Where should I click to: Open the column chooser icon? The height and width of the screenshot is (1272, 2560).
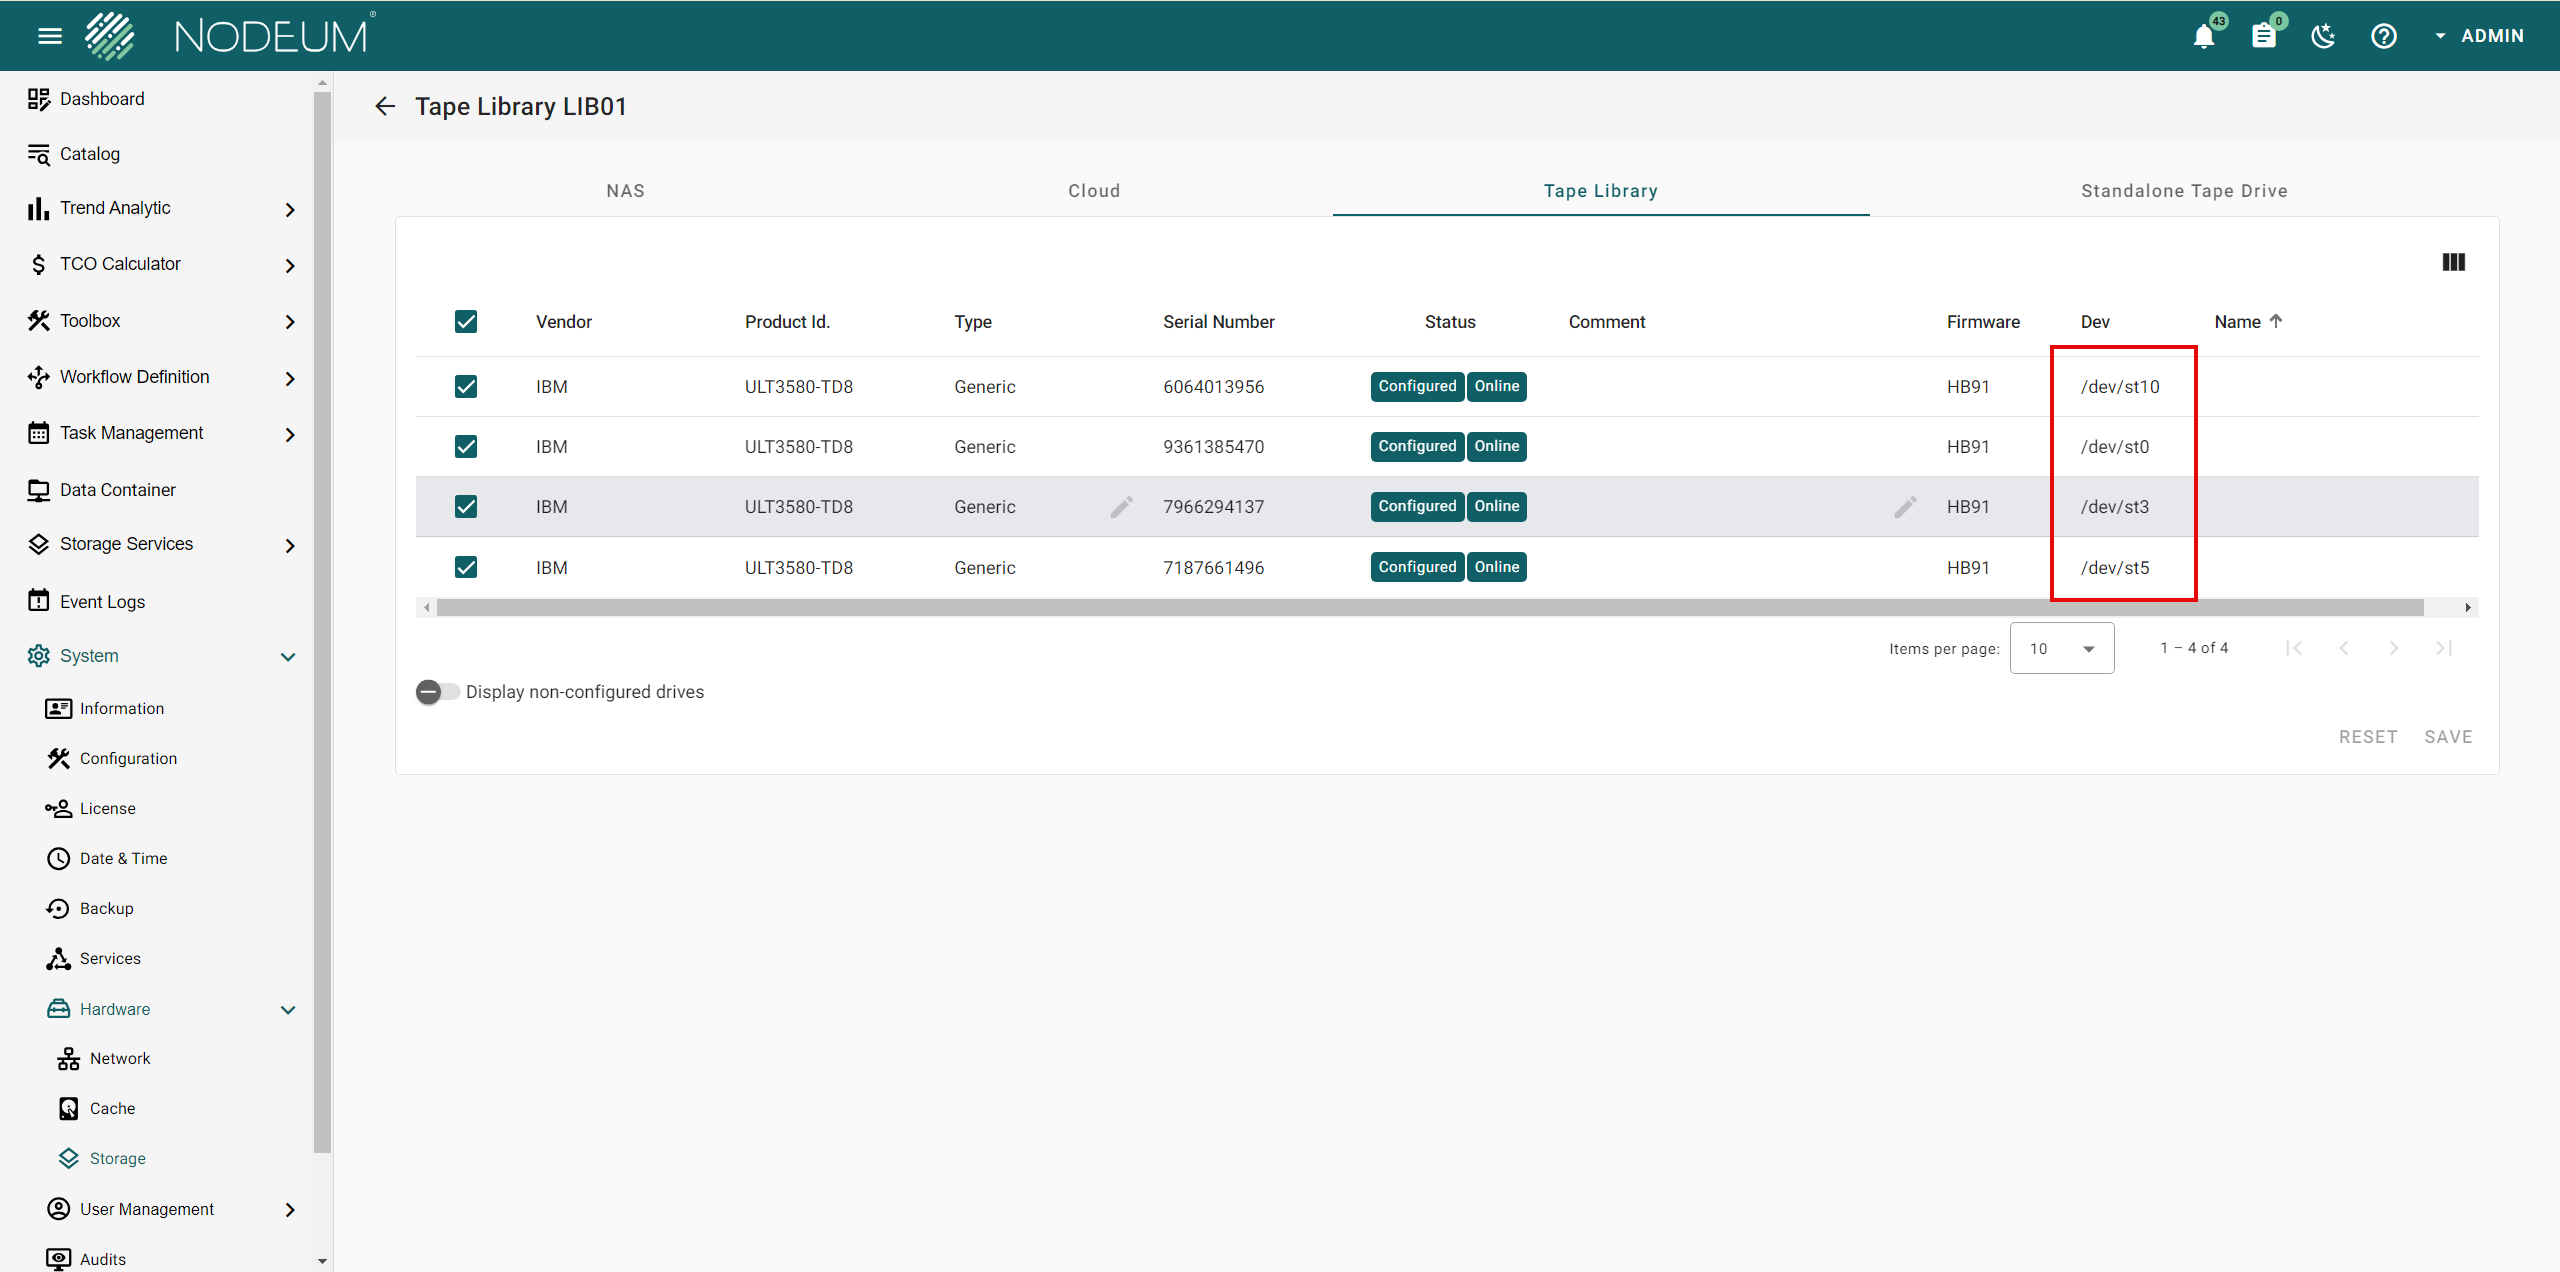tap(2453, 262)
